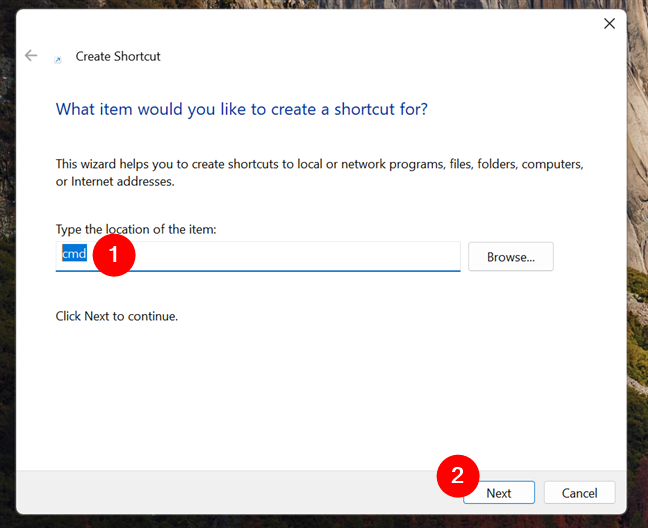Image resolution: width=648 pixels, height=528 pixels.
Task: Click the red number 1 marker
Action: (x=114, y=255)
